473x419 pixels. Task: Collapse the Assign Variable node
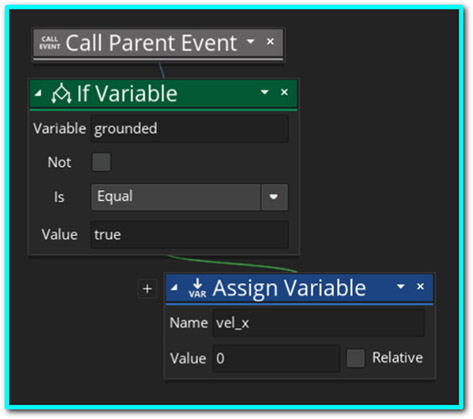tap(174, 287)
